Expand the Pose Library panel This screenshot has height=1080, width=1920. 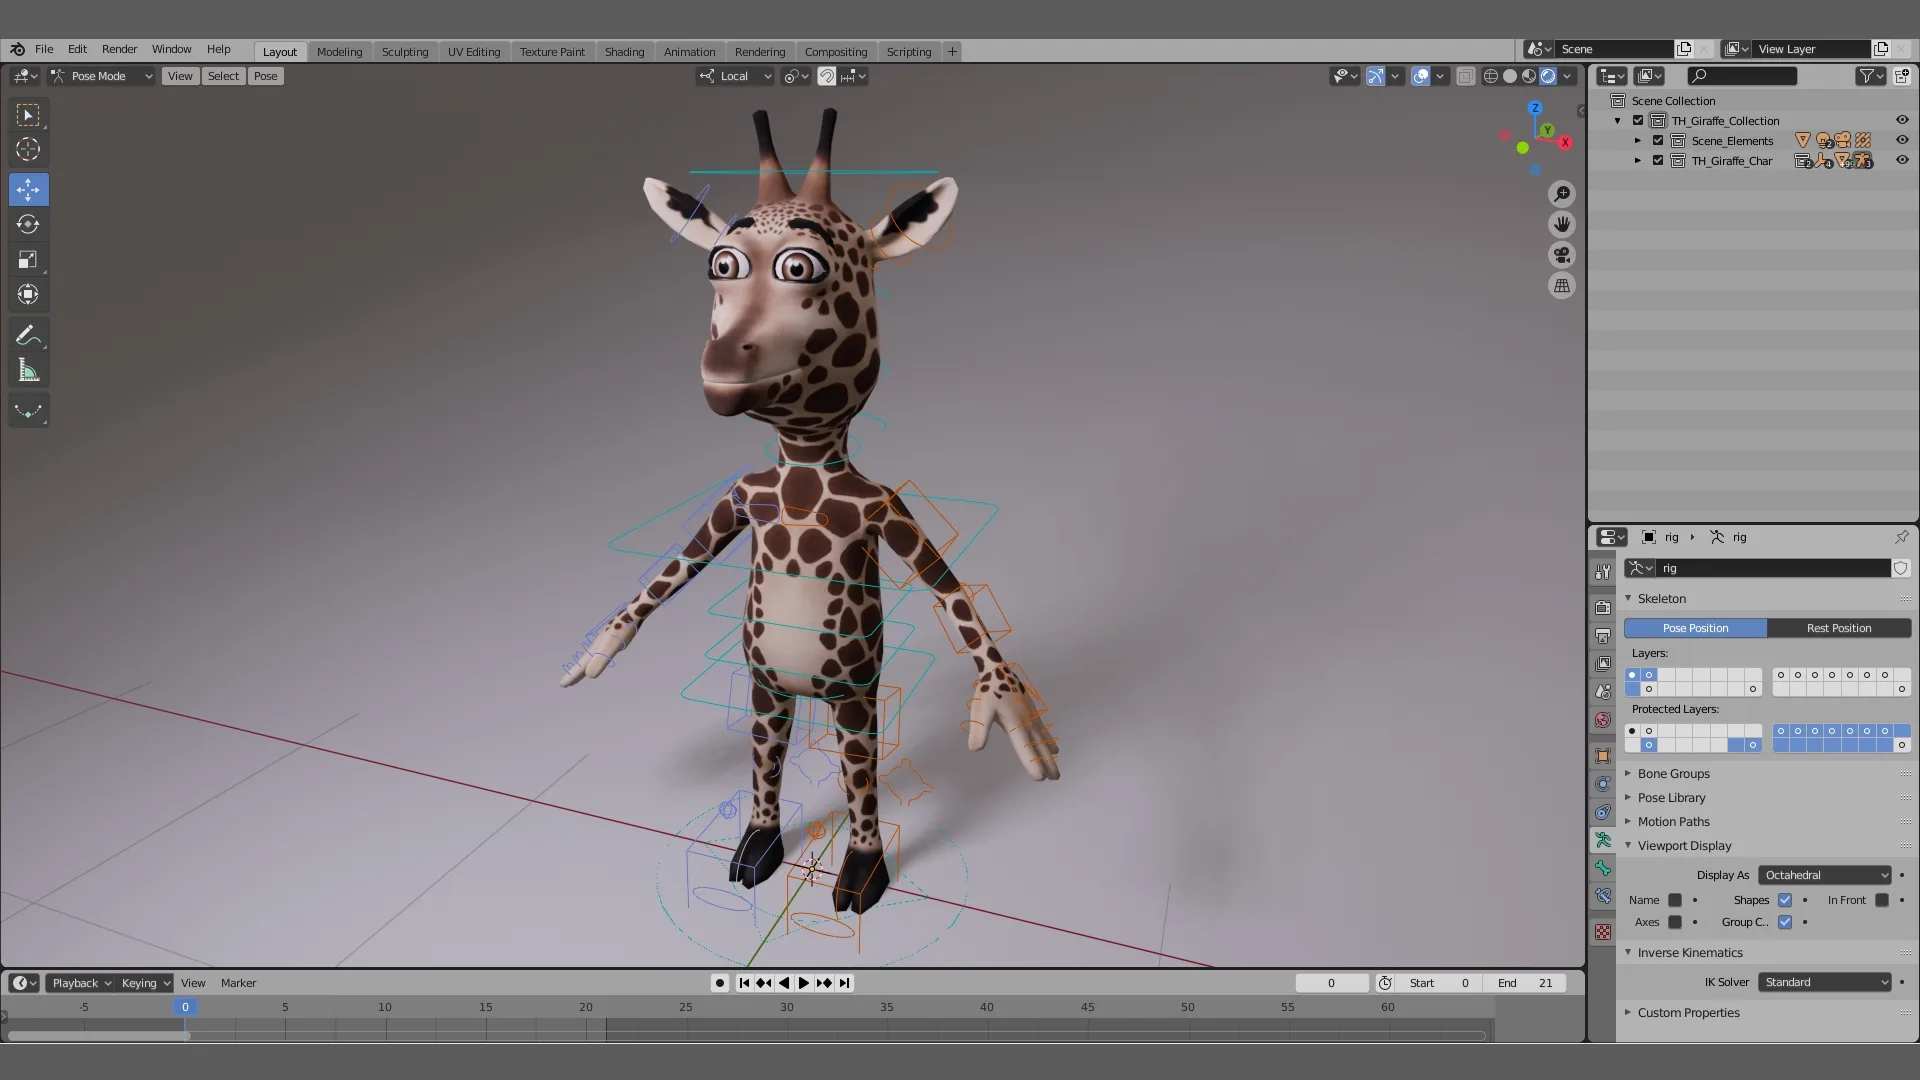pos(1671,798)
